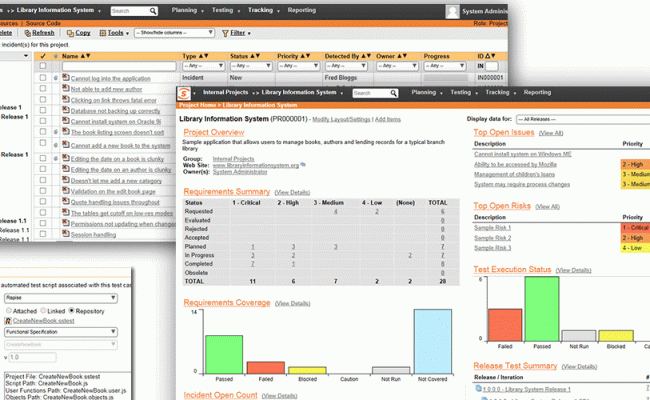This screenshot has width=650, height=400.
Task: Click incident icon beside Database not backing up correctly
Action: click(65, 110)
